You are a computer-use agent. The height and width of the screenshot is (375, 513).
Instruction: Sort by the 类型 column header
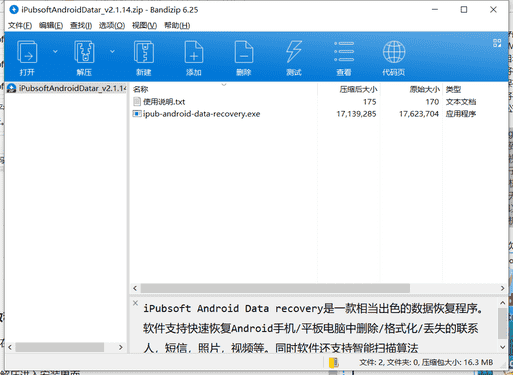(x=453, y=89)
